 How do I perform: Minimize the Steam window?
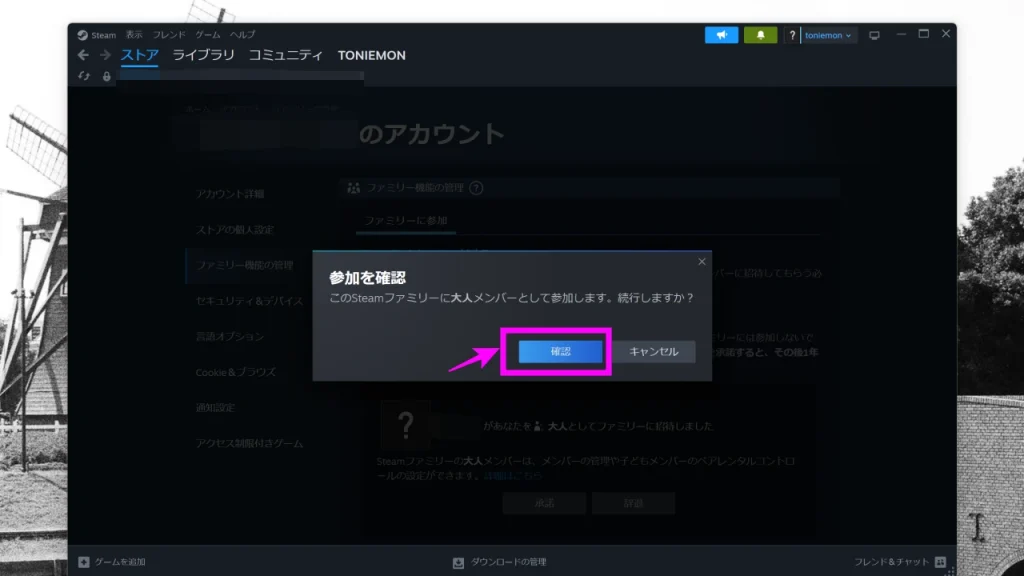901,34
